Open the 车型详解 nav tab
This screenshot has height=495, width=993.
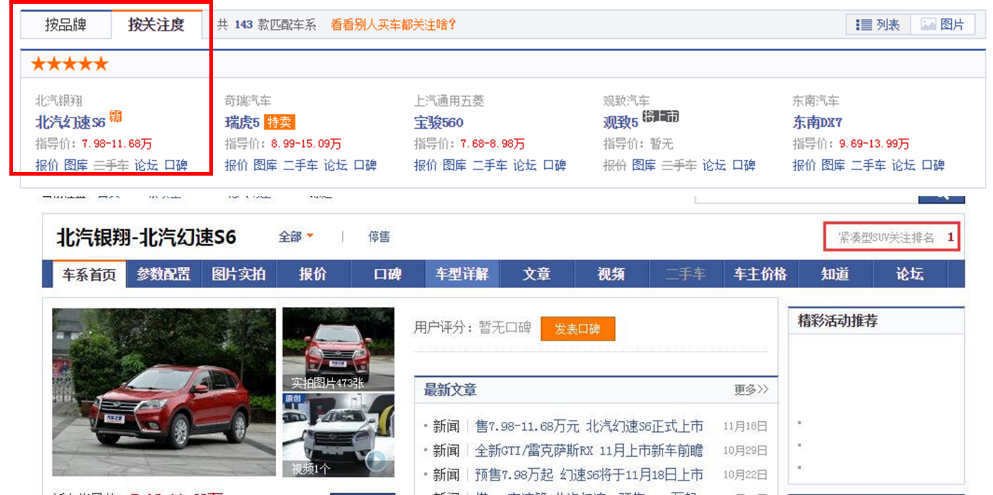point(462,274)
